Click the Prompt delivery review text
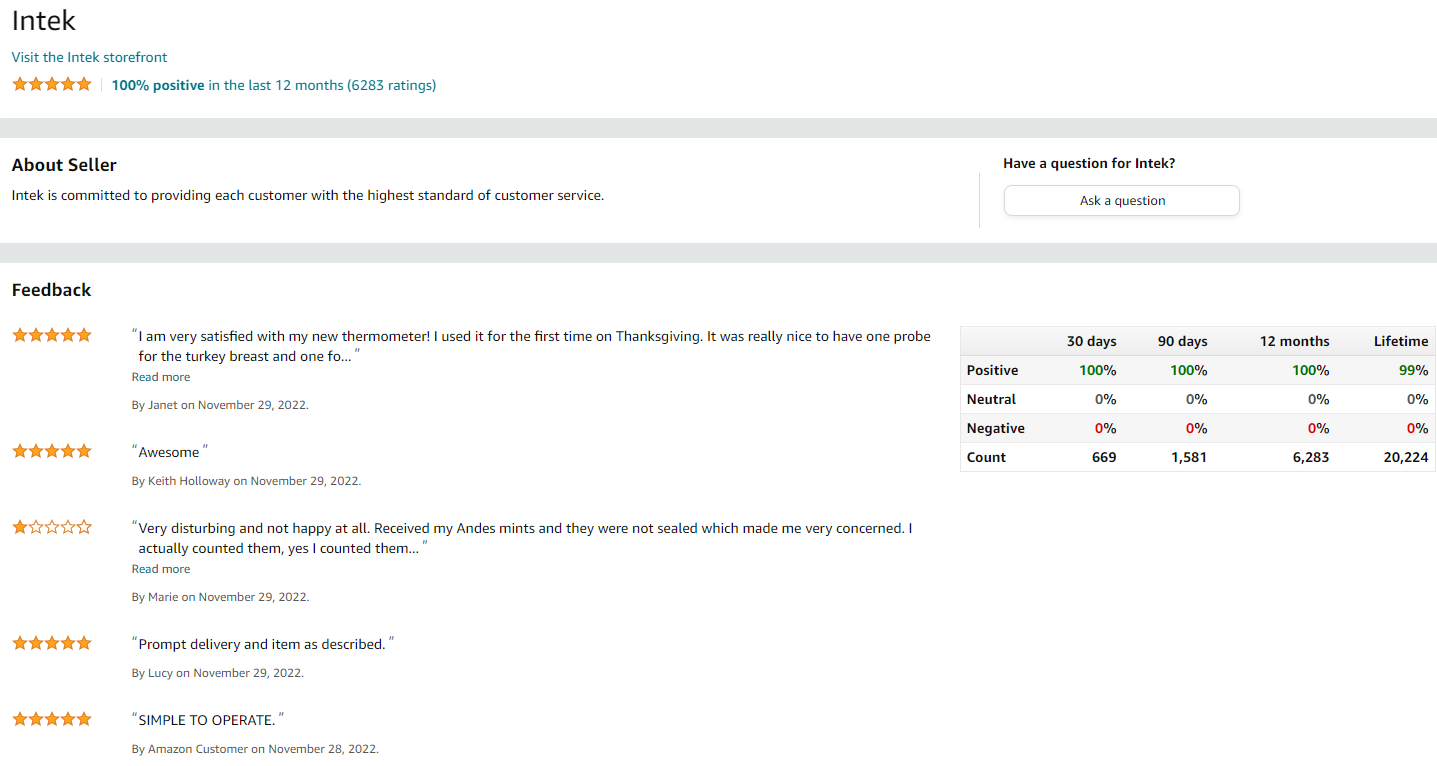 [262, 644]
